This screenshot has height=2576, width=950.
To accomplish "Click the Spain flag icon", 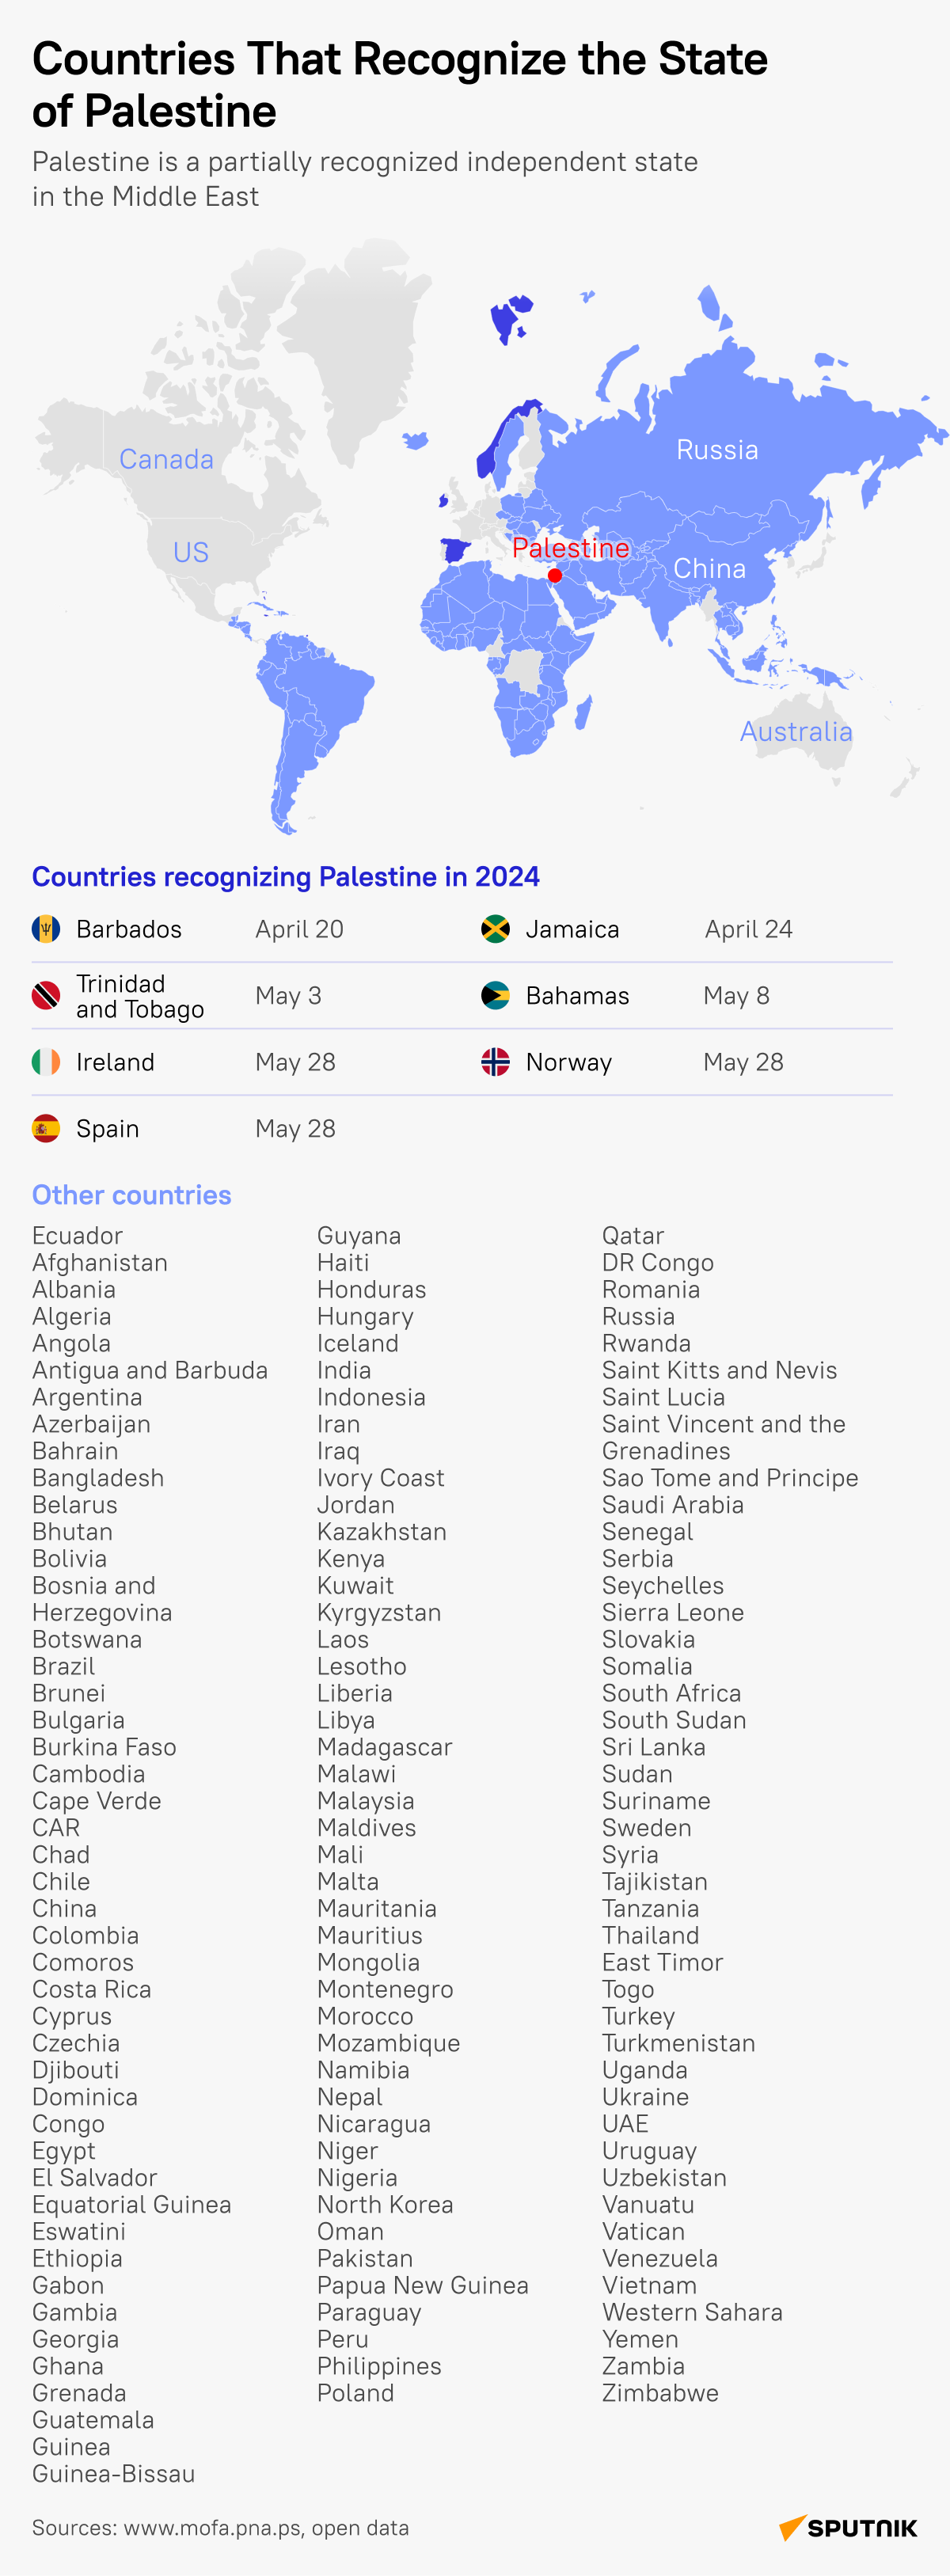I will coord(46,1129).
